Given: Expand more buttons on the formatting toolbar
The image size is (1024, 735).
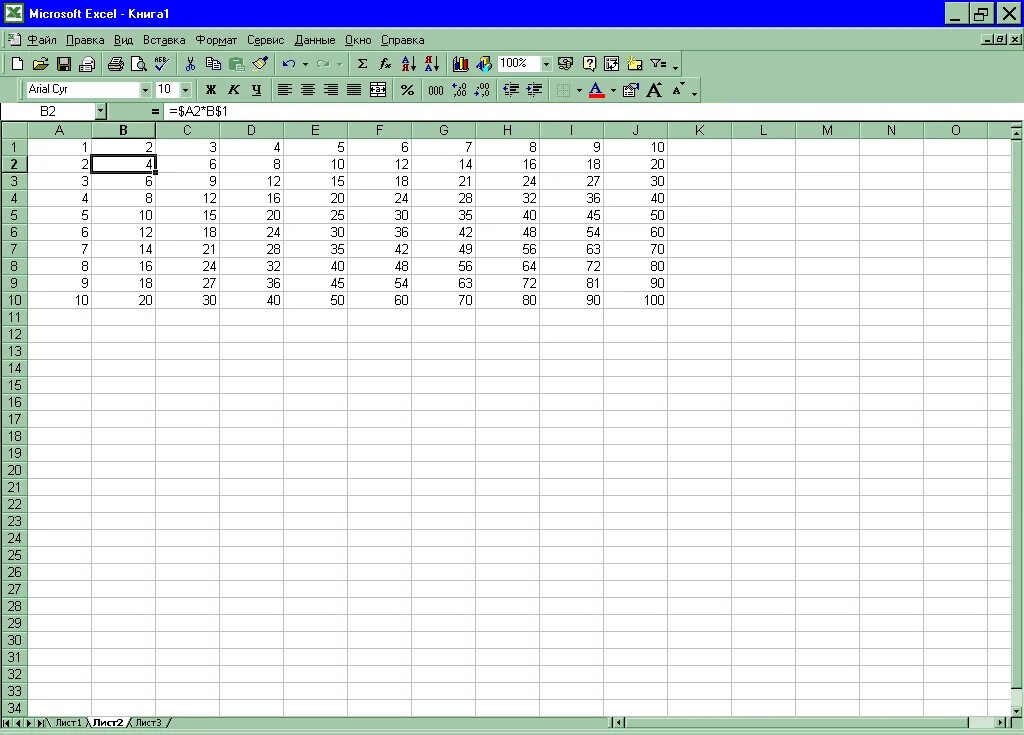Looking at the screenshot, I should tap(694, 91).
